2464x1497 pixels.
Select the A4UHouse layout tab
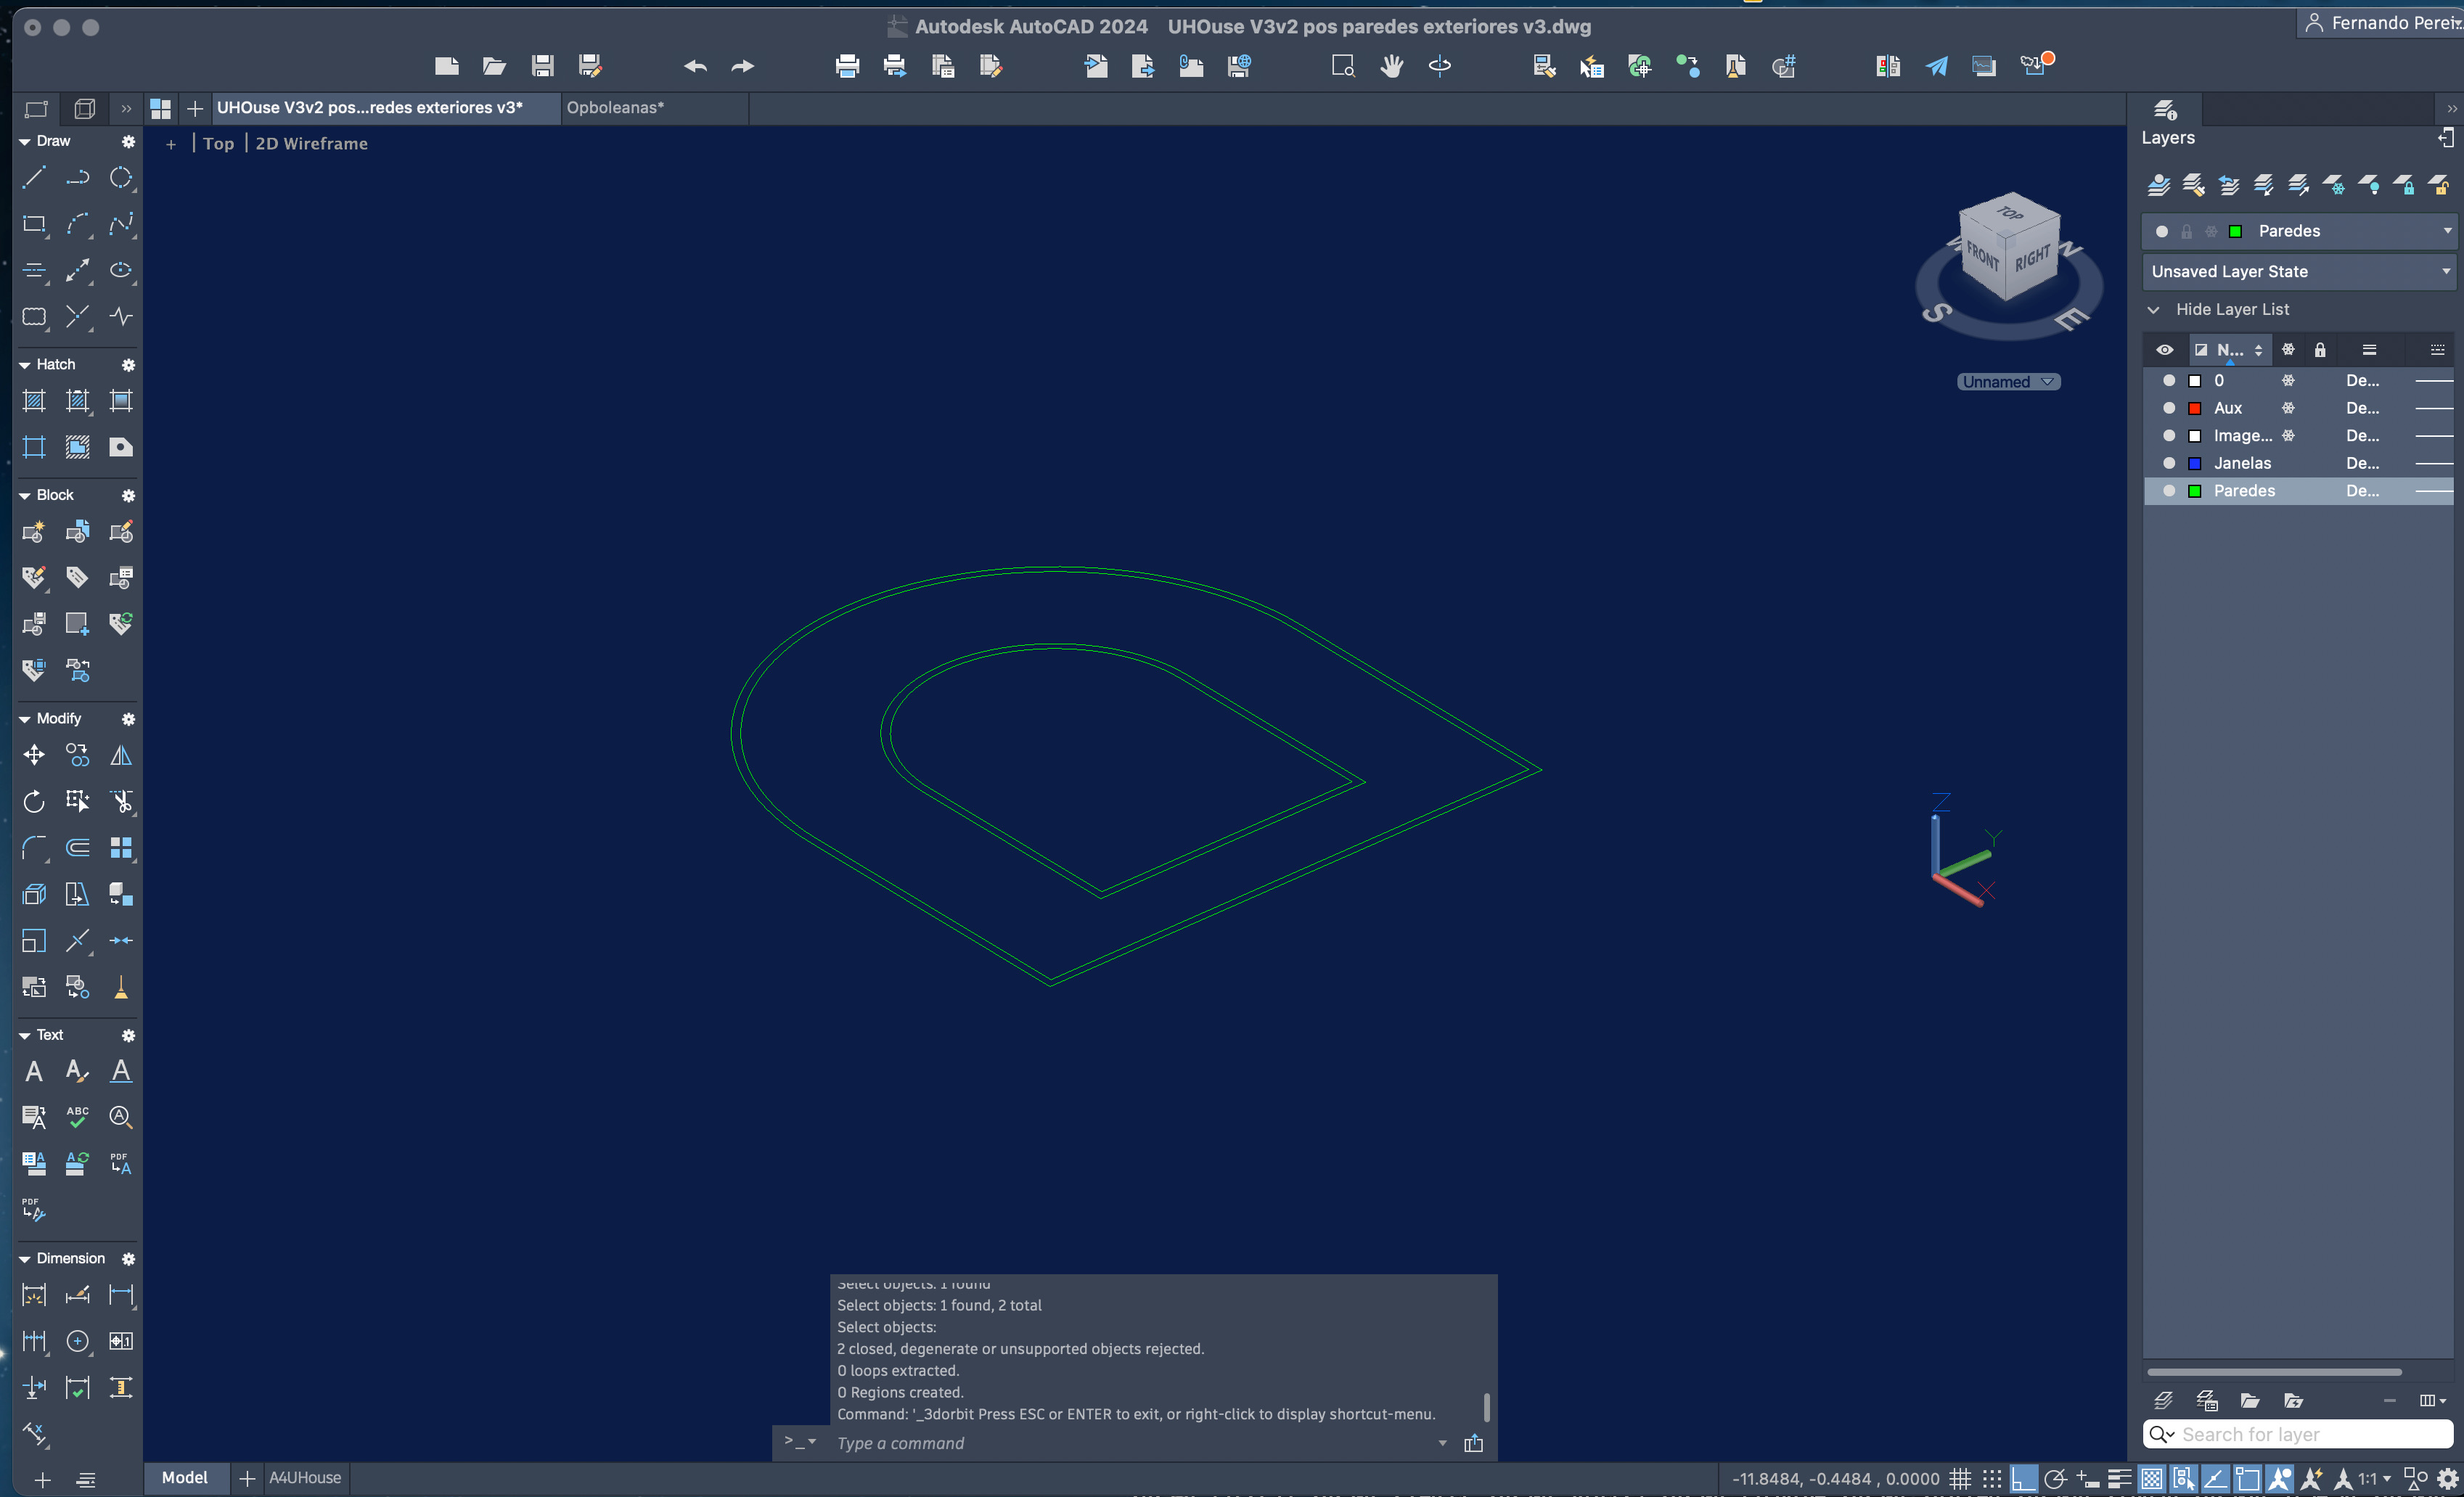click(305, 1477)
